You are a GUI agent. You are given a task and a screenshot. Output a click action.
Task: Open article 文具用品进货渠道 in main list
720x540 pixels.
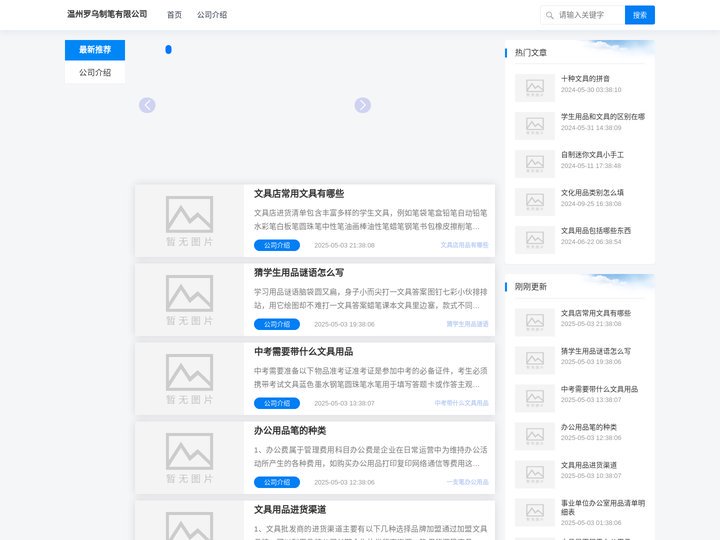pyautogui.click(x=290, y=510)
